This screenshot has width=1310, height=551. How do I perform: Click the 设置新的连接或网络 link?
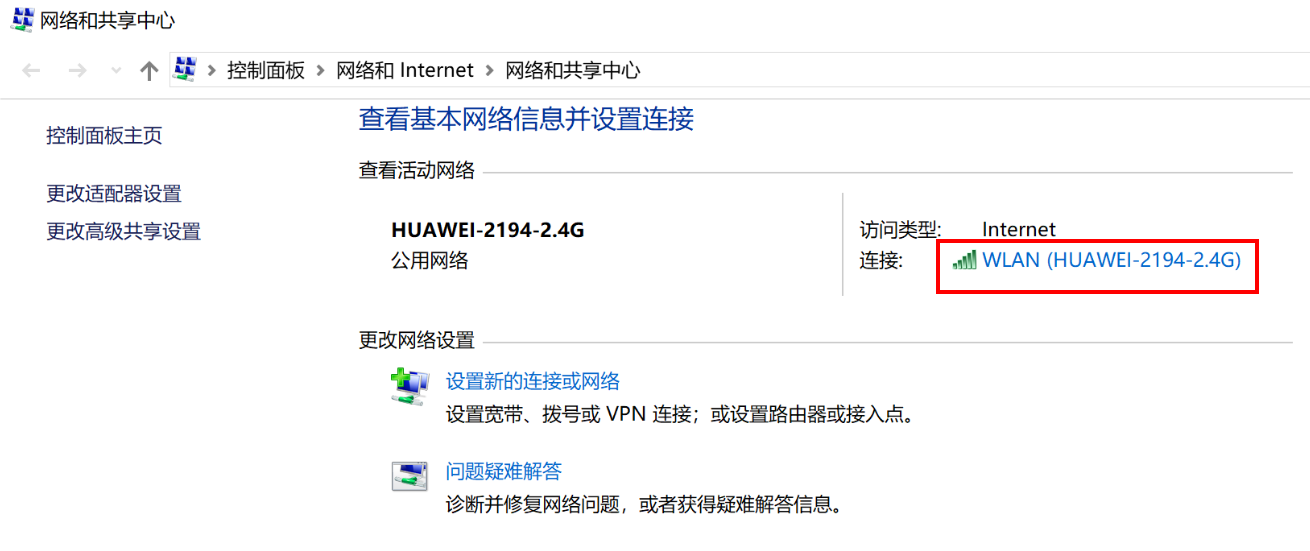533,381
